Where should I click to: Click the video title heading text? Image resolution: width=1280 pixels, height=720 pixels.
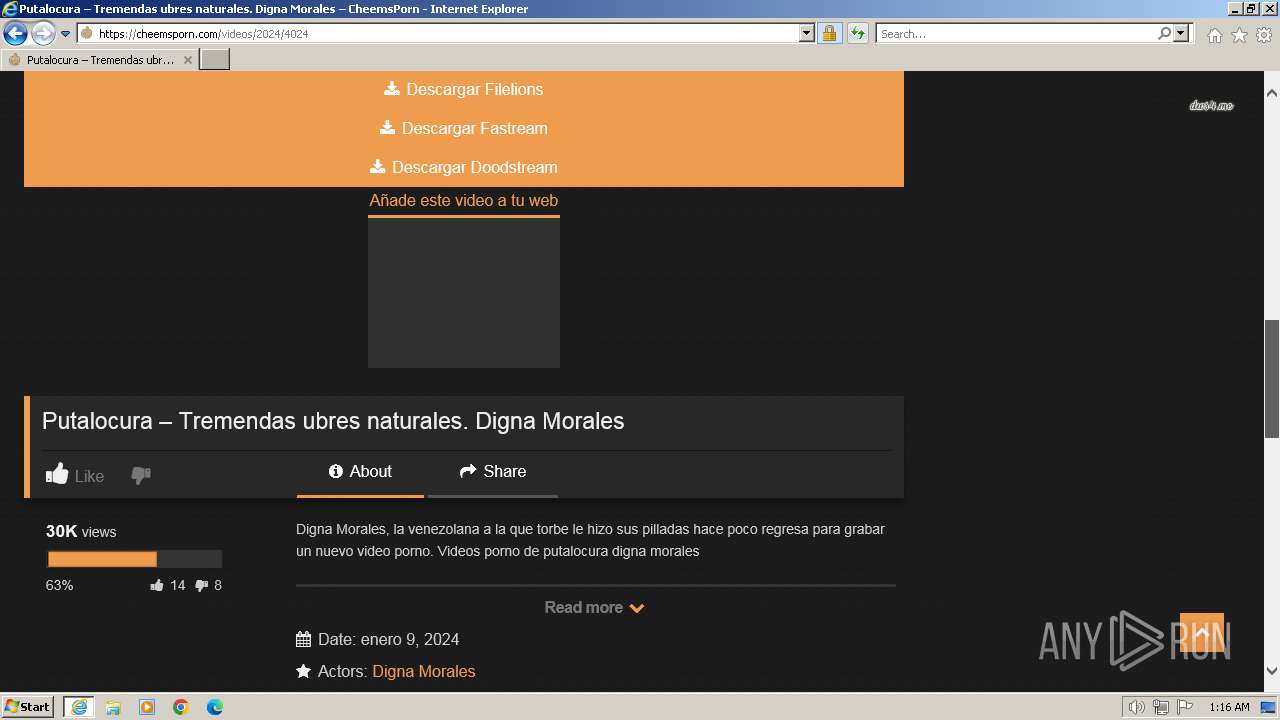333,421
